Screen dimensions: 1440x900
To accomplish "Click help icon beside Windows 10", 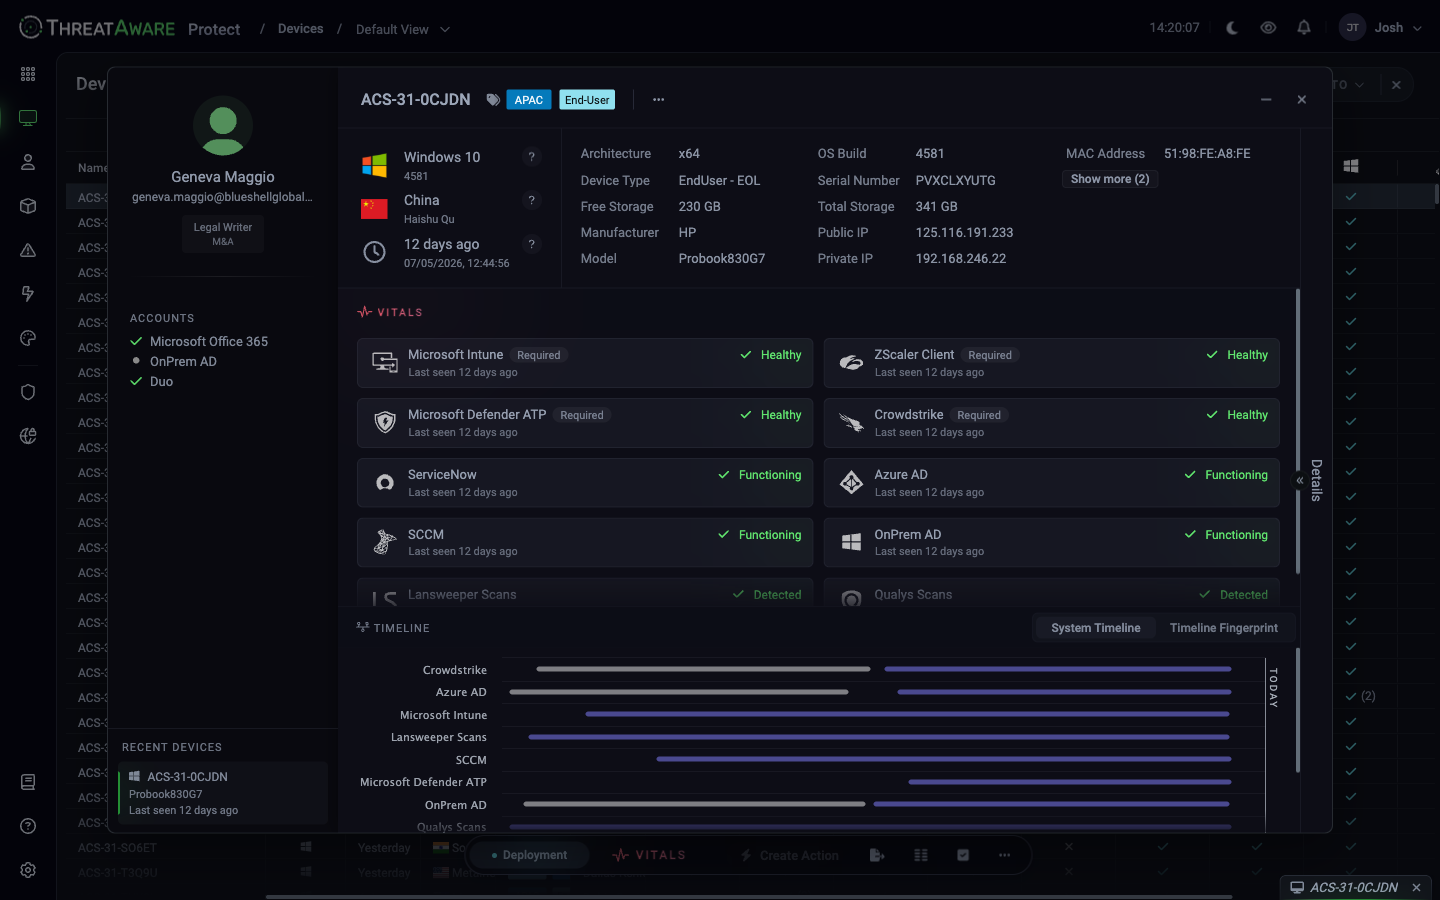I will [531, 157].
